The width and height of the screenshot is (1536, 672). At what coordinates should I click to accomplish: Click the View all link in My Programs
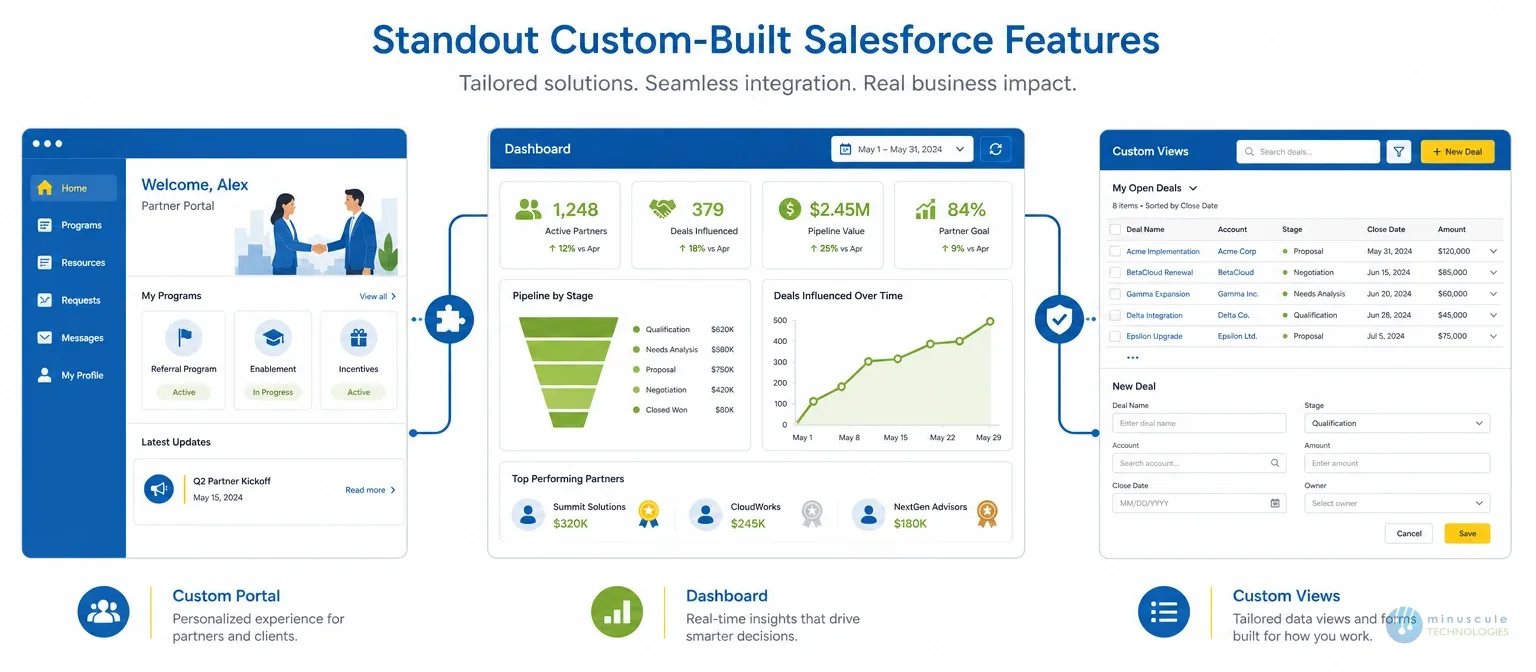click(378, 296)
